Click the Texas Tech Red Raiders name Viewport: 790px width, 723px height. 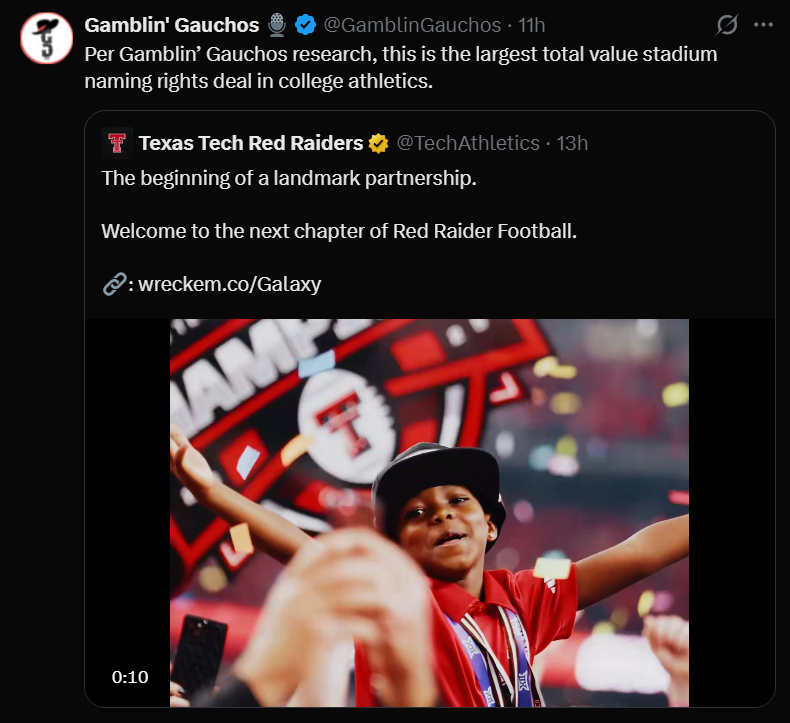(251, 143)
